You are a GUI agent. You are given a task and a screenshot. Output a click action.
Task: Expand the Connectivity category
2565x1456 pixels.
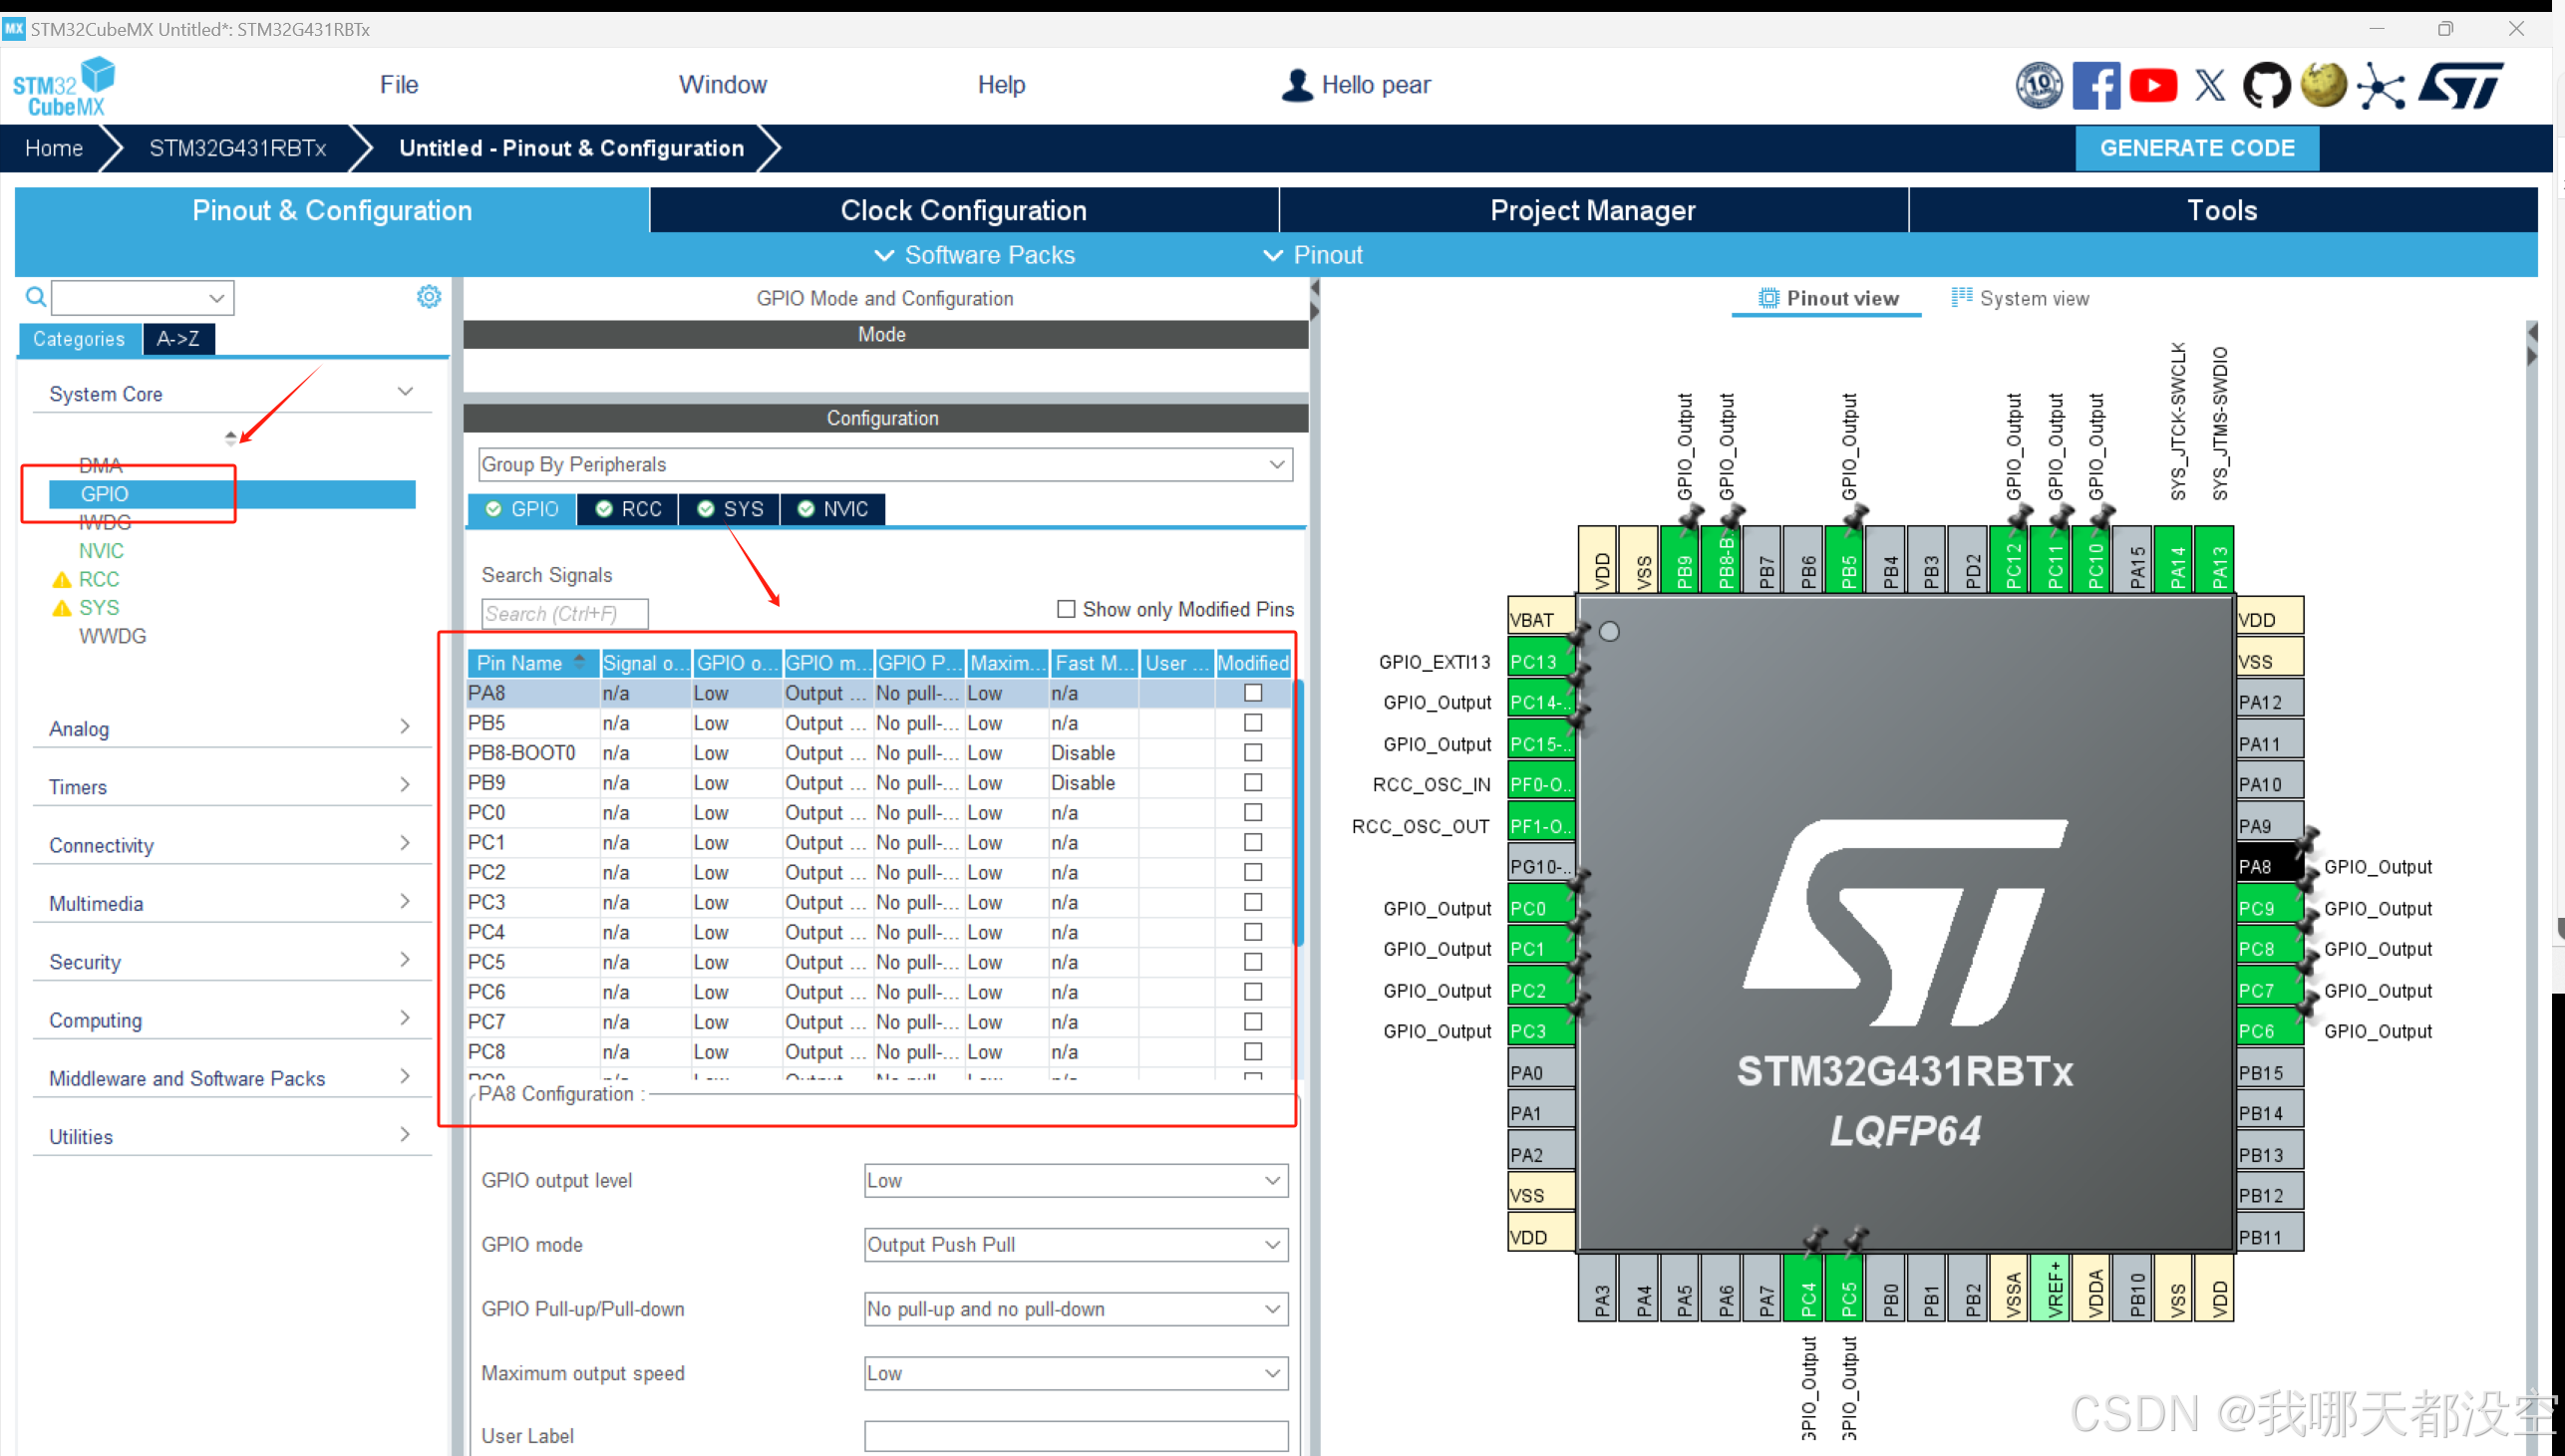(232, 845)
